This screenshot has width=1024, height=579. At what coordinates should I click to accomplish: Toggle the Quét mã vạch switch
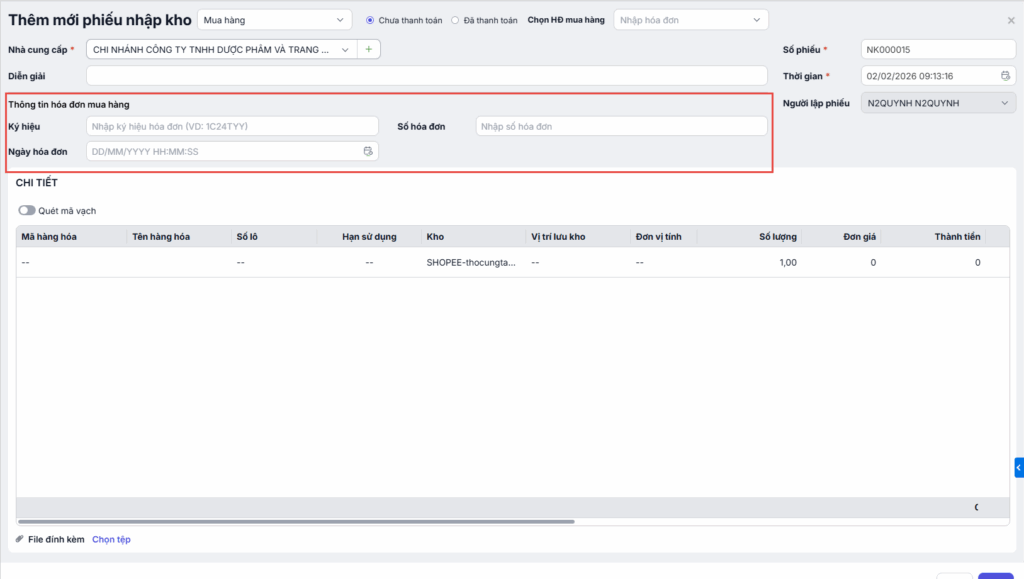click(27, 211)
